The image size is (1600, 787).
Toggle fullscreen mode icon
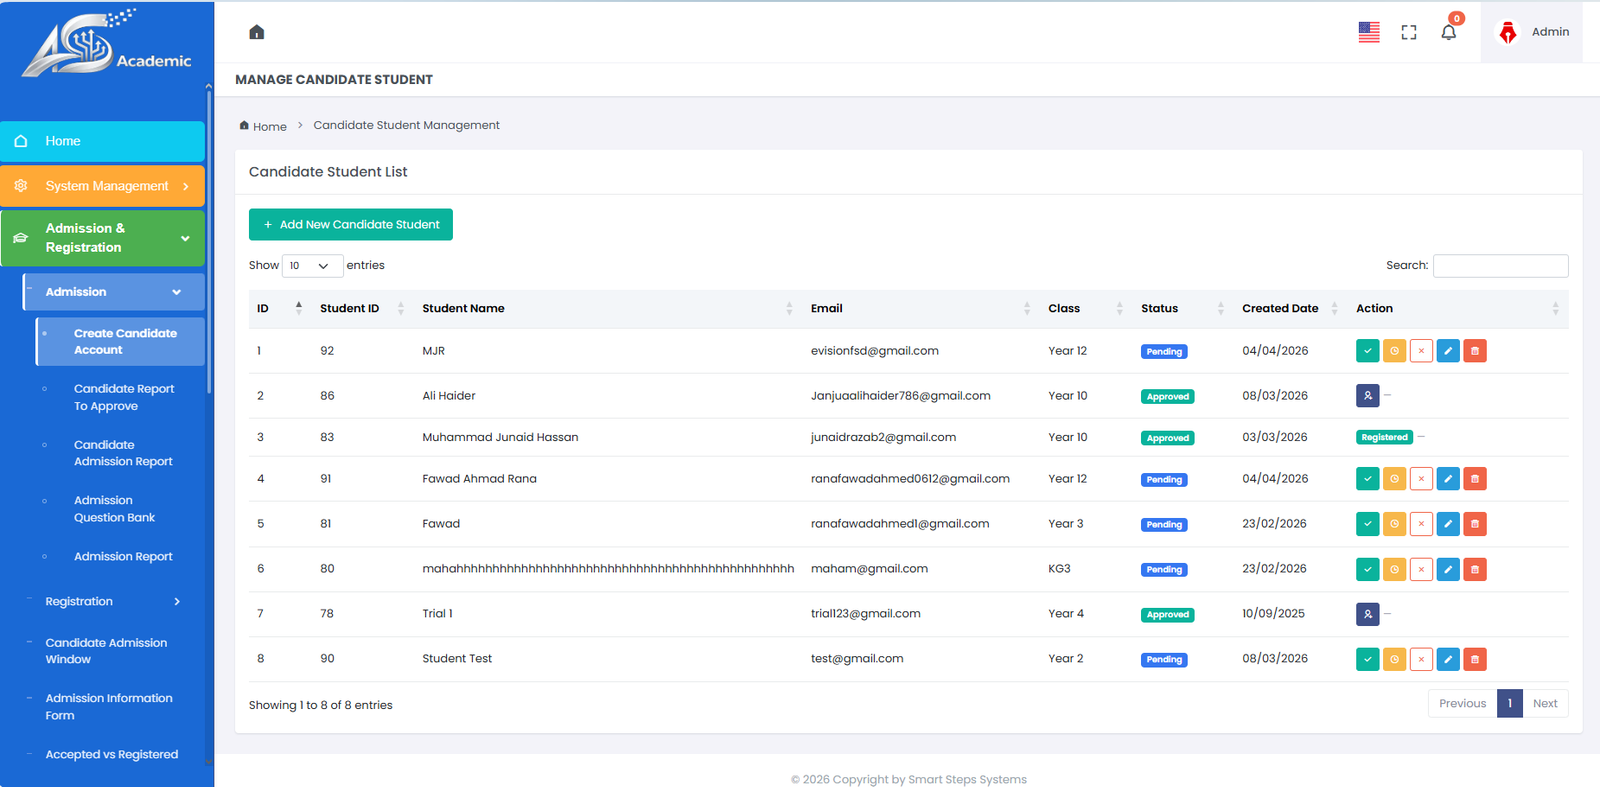pyautogui.click(x=1409, y=33)
